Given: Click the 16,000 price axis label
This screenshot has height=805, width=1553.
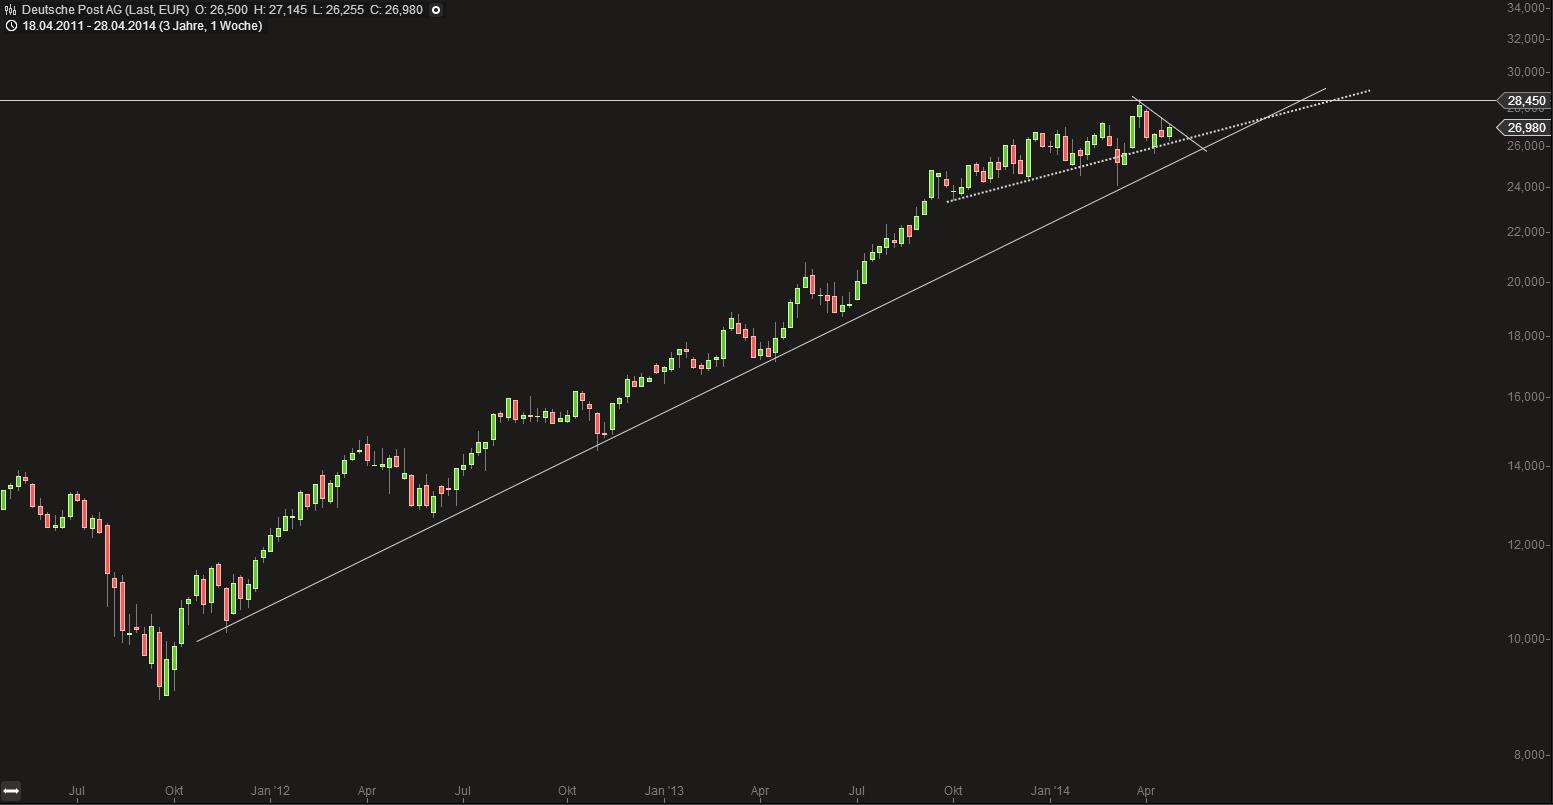Looking at the screenshot, I should (x=1527, y=397).
